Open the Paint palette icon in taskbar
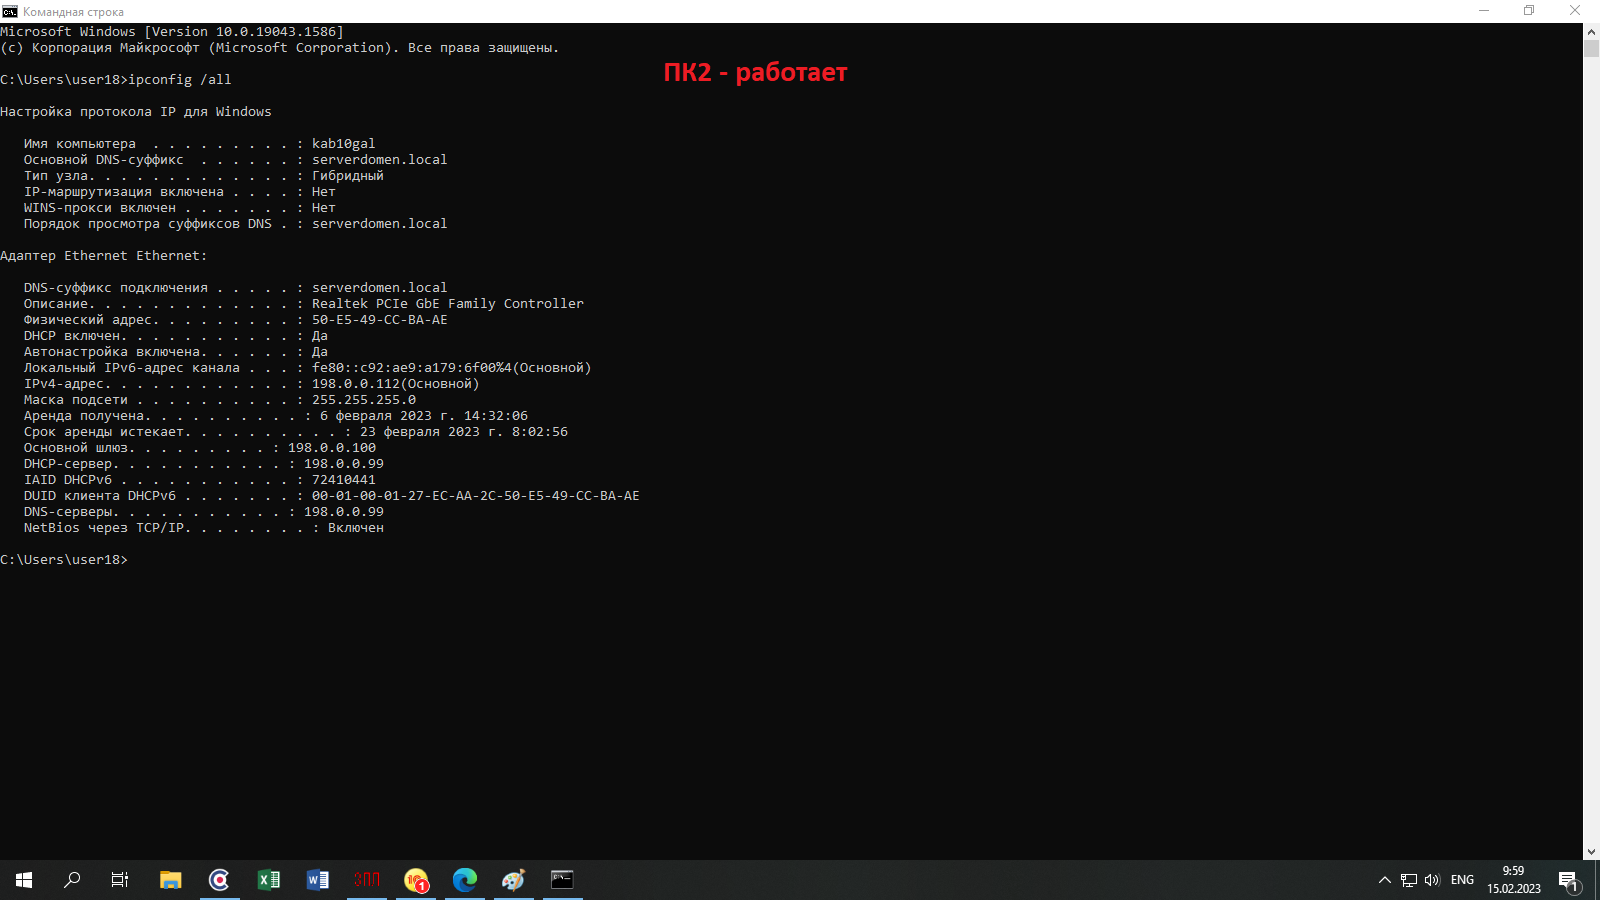This screenshot has height=900, width=1600. pyautogui.click(x=514, y=880)
